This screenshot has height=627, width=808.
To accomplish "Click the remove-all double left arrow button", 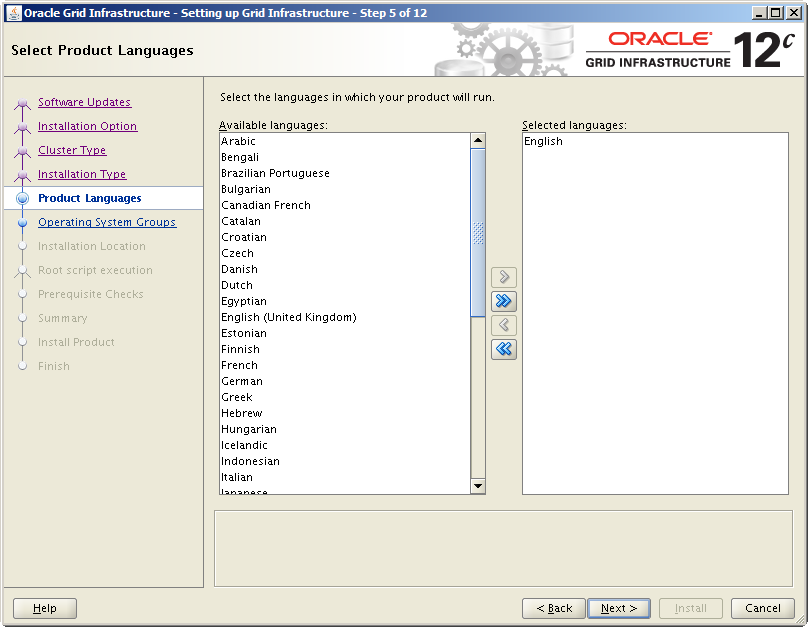I will [x=504, y=349].
